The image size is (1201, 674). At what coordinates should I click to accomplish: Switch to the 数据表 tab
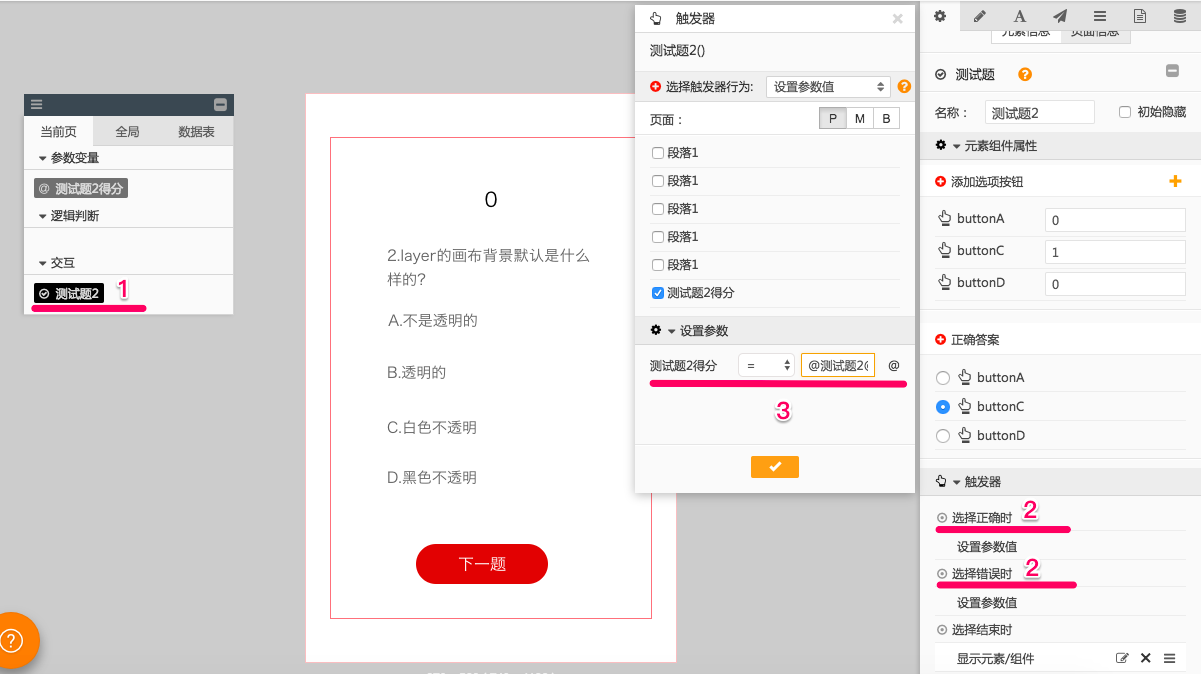tap(196, 131)
